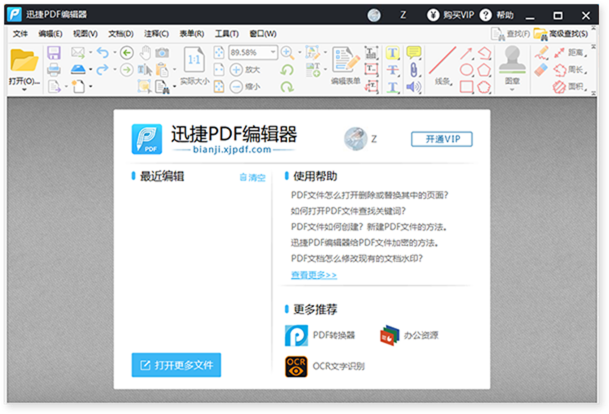Click the 清空 clear recent link

(252, 177)
